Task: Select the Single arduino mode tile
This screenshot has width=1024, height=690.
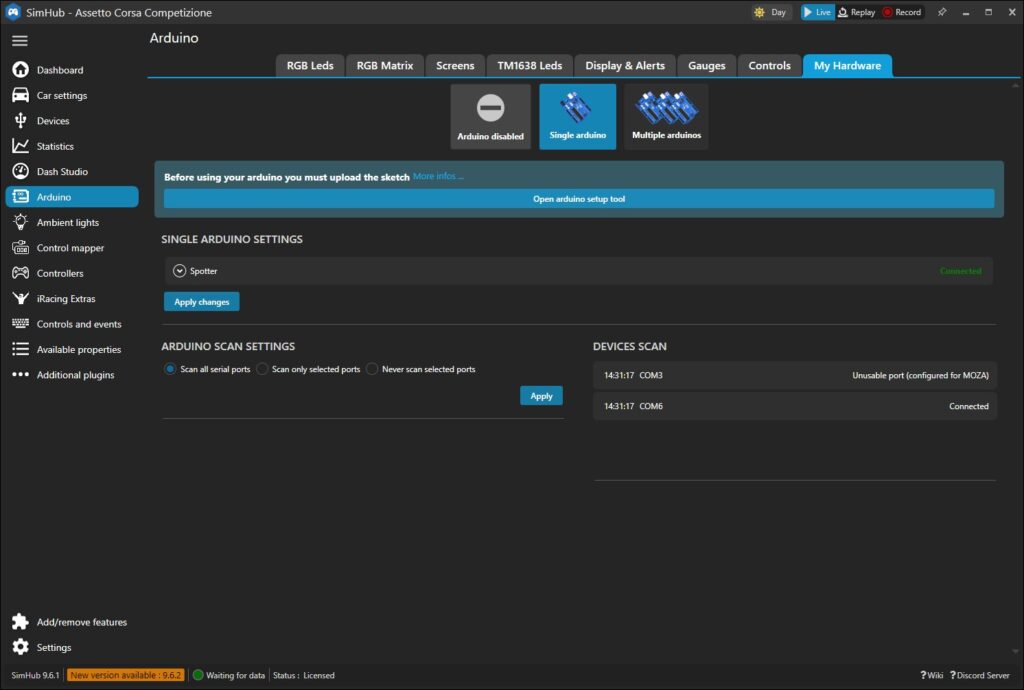Action: pyautogui.click(x=578, y=116)
